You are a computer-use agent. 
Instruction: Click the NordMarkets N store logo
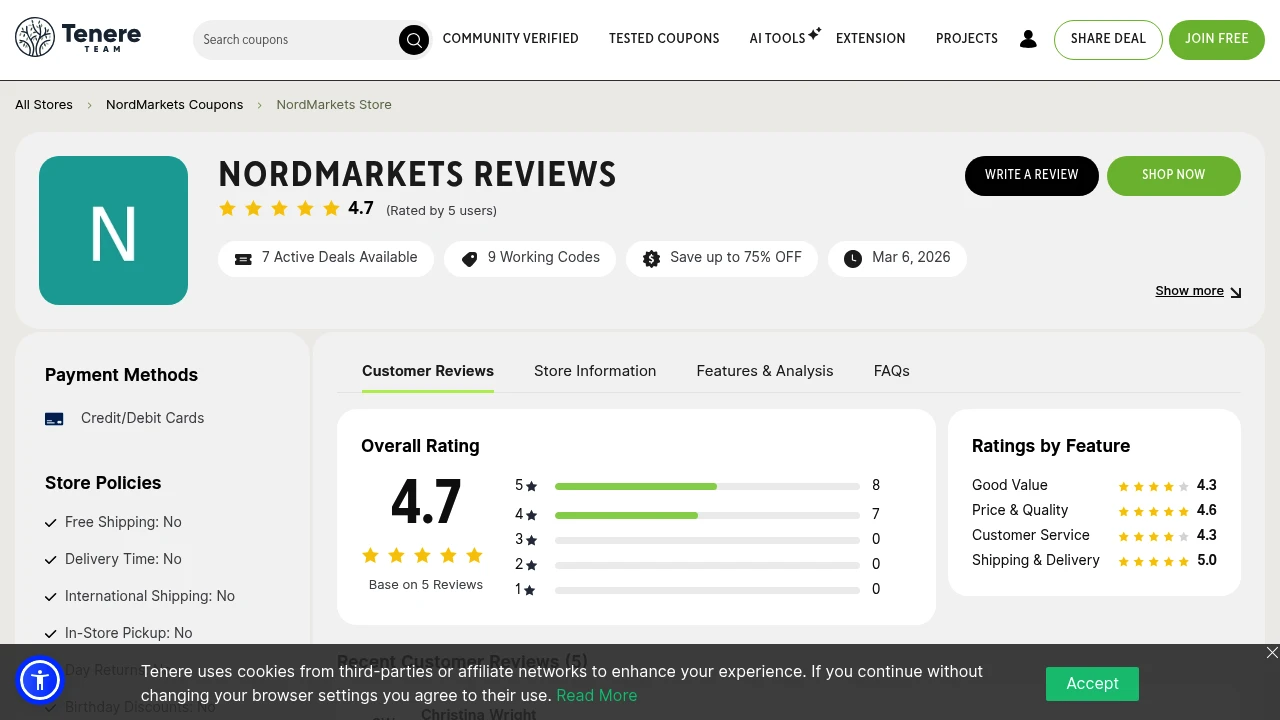click(x=113, y=230)
